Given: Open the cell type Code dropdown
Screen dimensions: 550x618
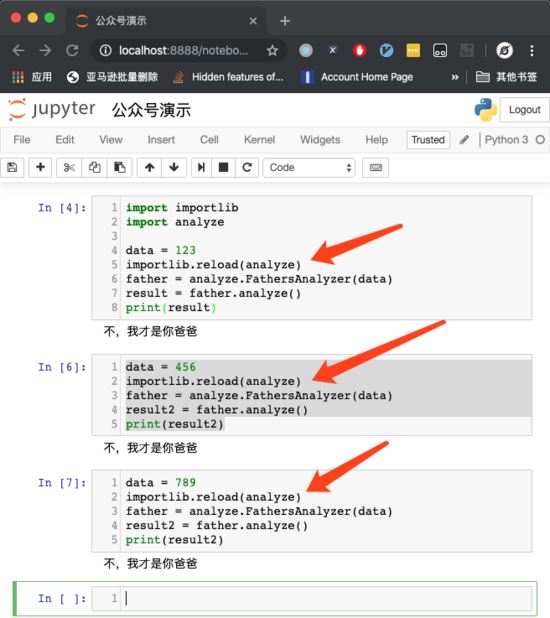Looking at the screenshot, I should pos(309,168).
